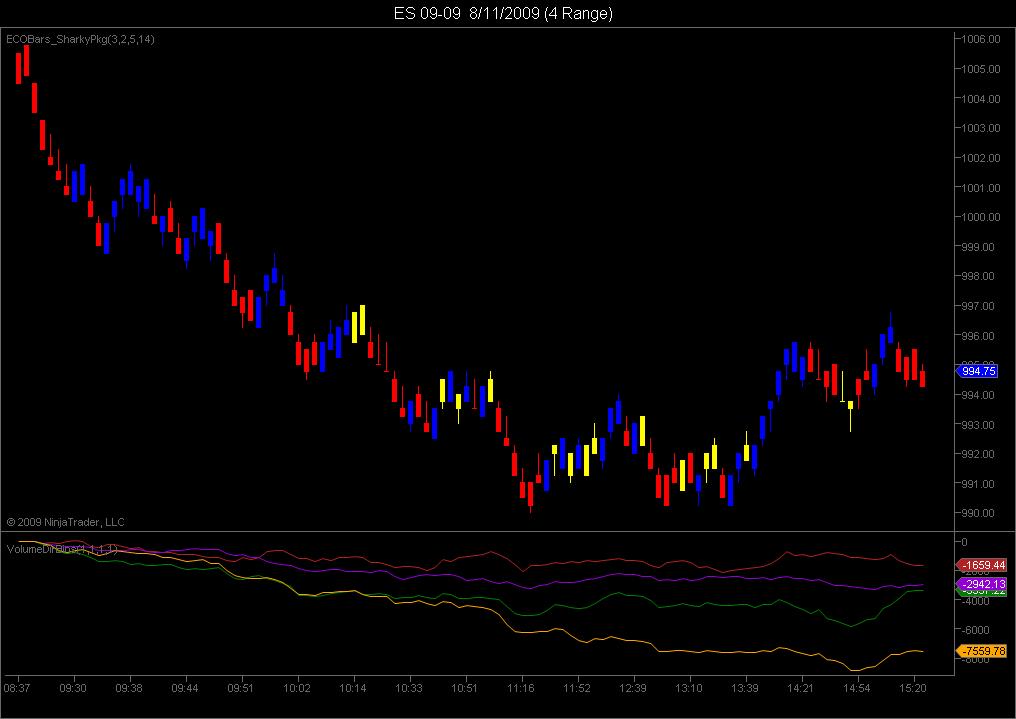
Task: Click the 13:10 time axis label
Action: point(689,688)
